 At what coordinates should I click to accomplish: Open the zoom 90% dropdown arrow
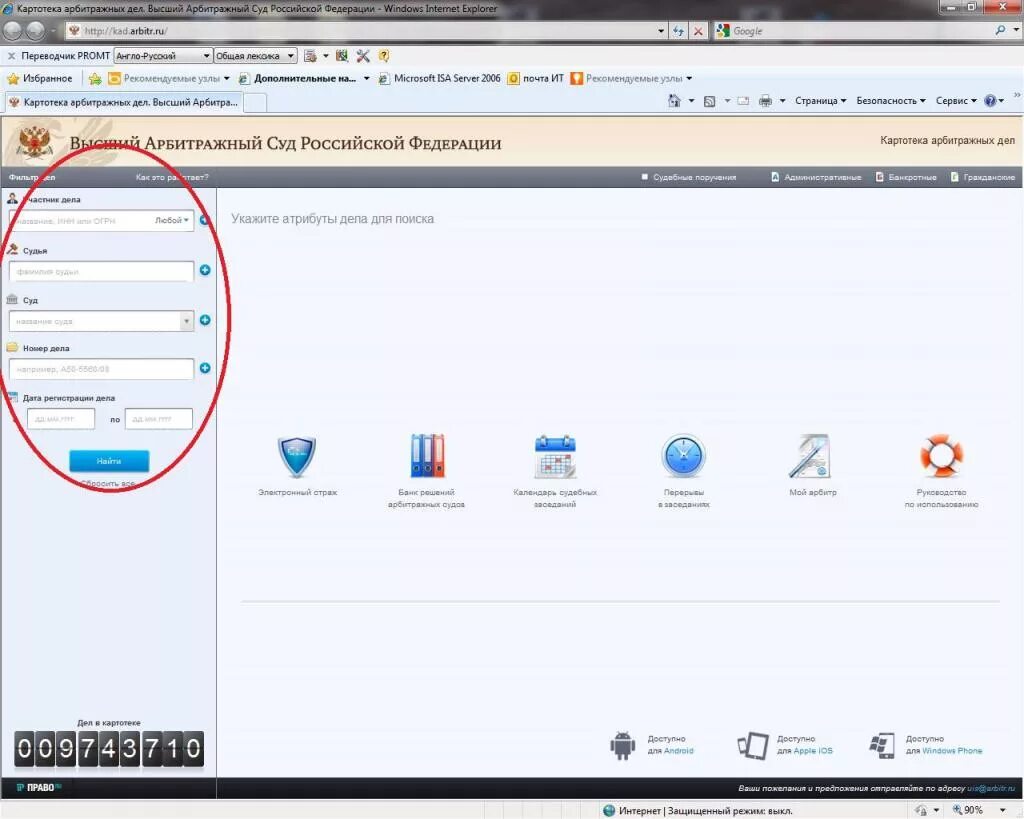pos(1003,811)
